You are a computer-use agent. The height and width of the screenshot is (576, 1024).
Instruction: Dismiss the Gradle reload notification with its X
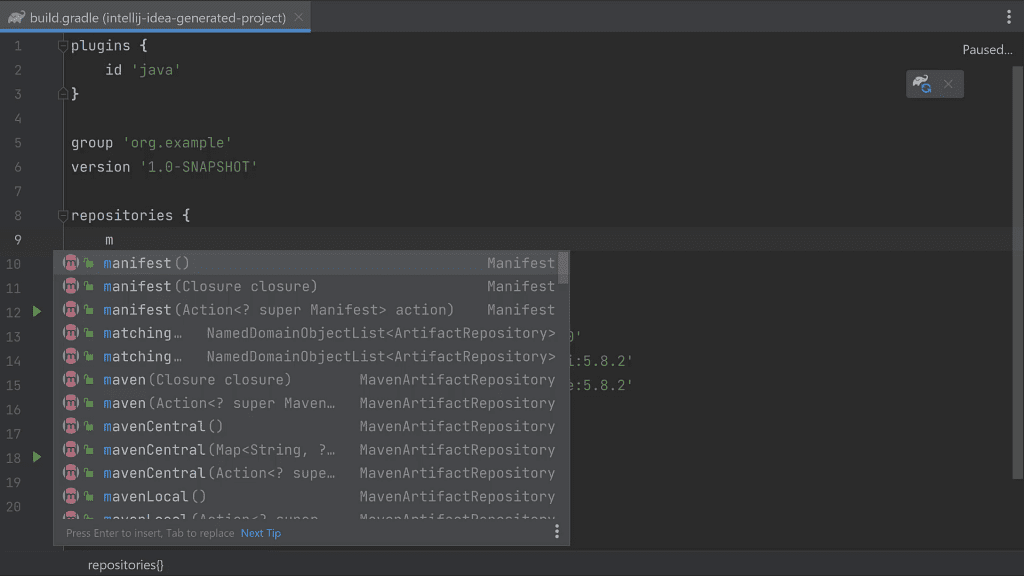947,84
